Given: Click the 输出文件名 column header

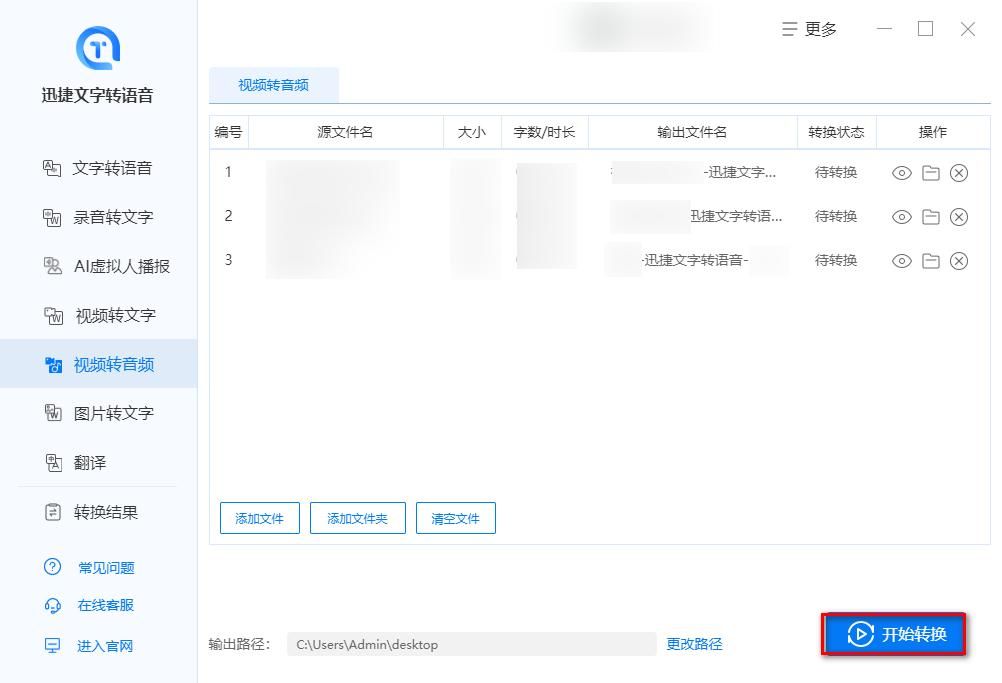Looking at the screenshot, I should [692, 132].
